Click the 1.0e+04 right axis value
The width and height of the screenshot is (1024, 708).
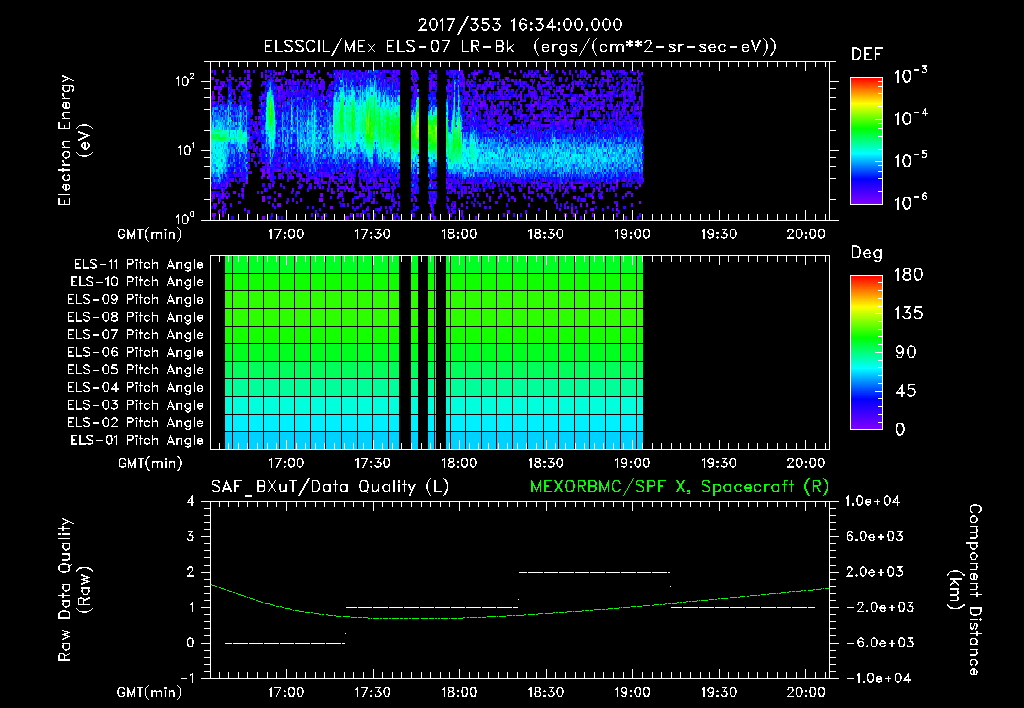[x=872, y=501]
